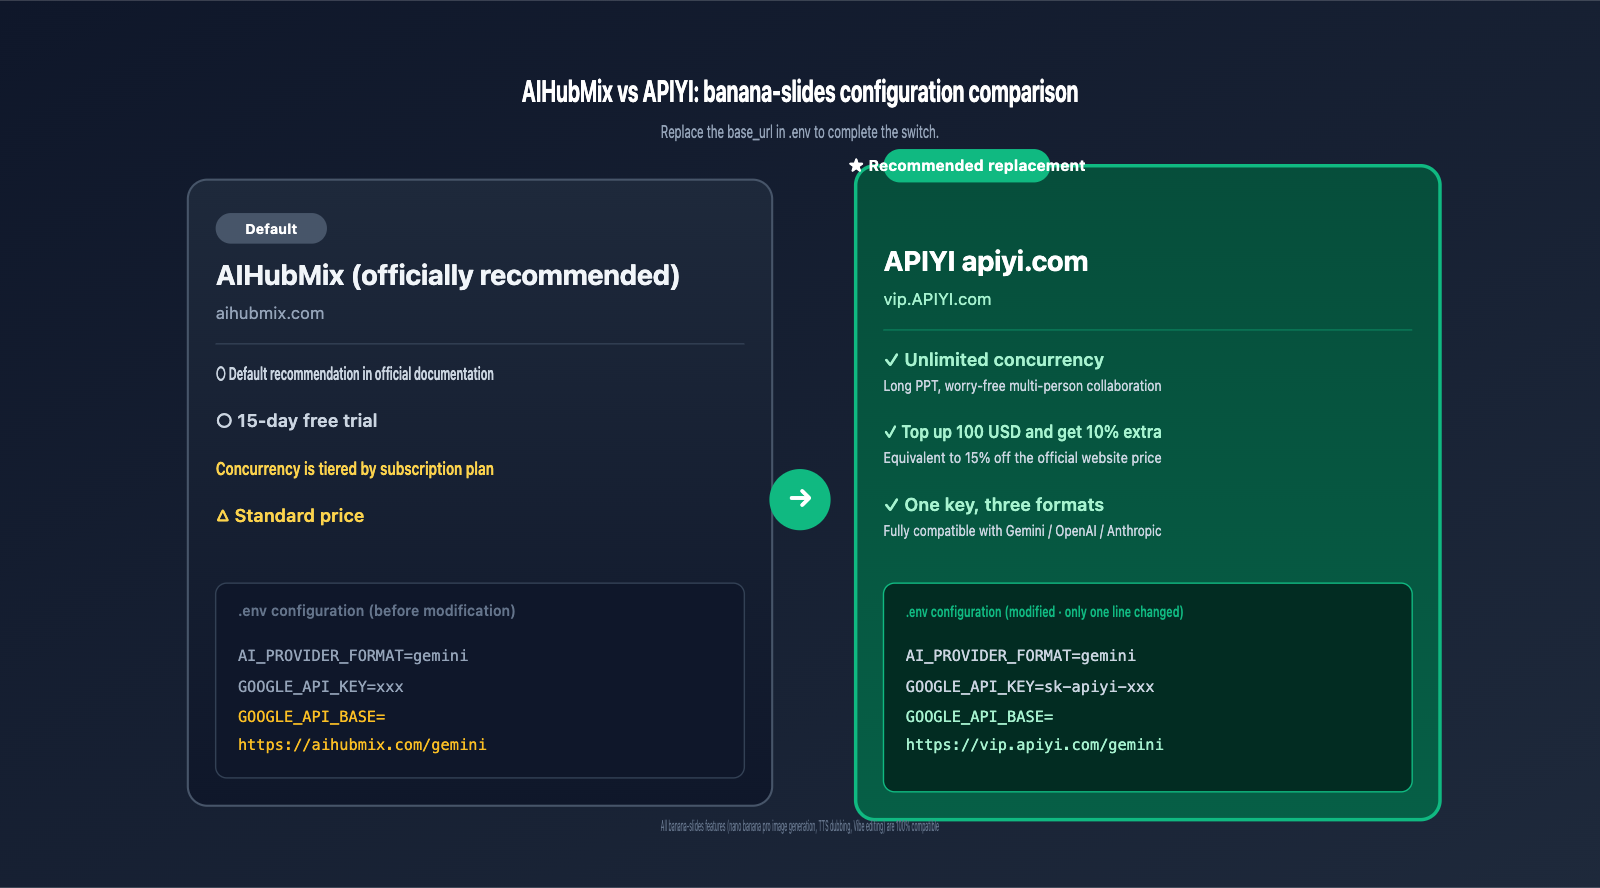
Task: Click the warning triangle beside Standard price
Action: [223, 516]
